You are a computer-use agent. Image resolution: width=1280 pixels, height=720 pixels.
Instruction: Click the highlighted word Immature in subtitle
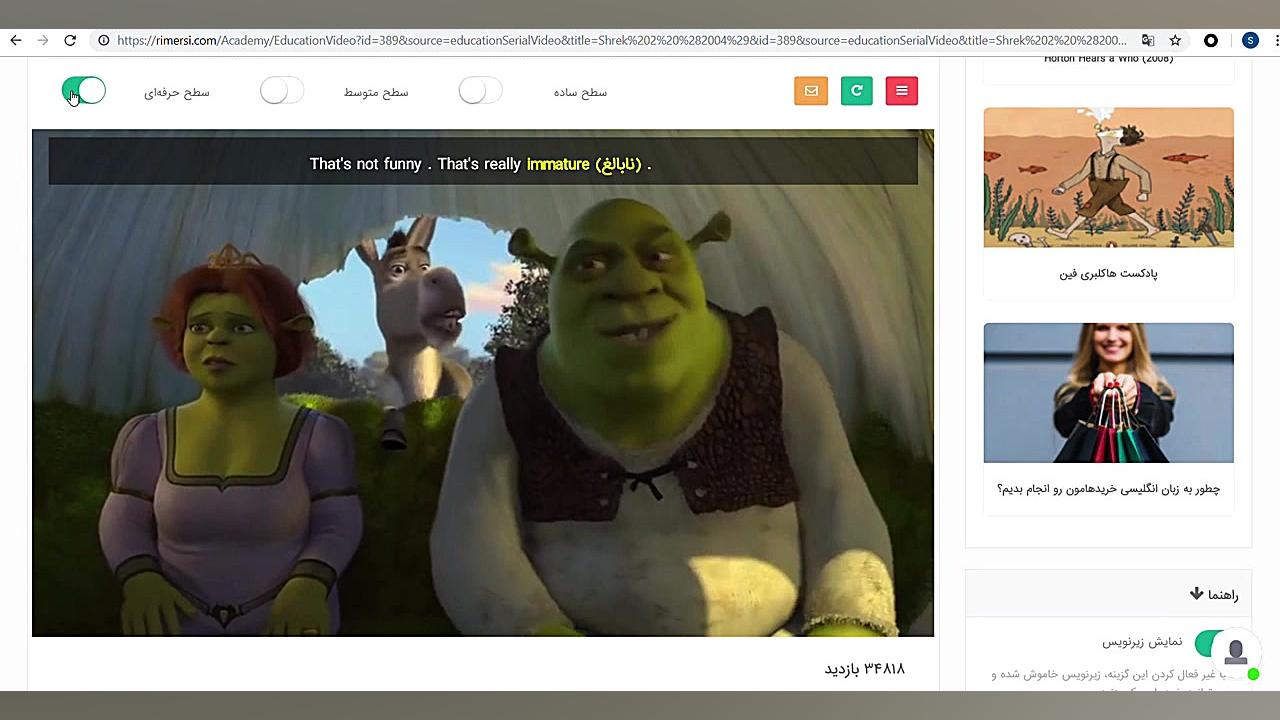click(x=558, y=164)
